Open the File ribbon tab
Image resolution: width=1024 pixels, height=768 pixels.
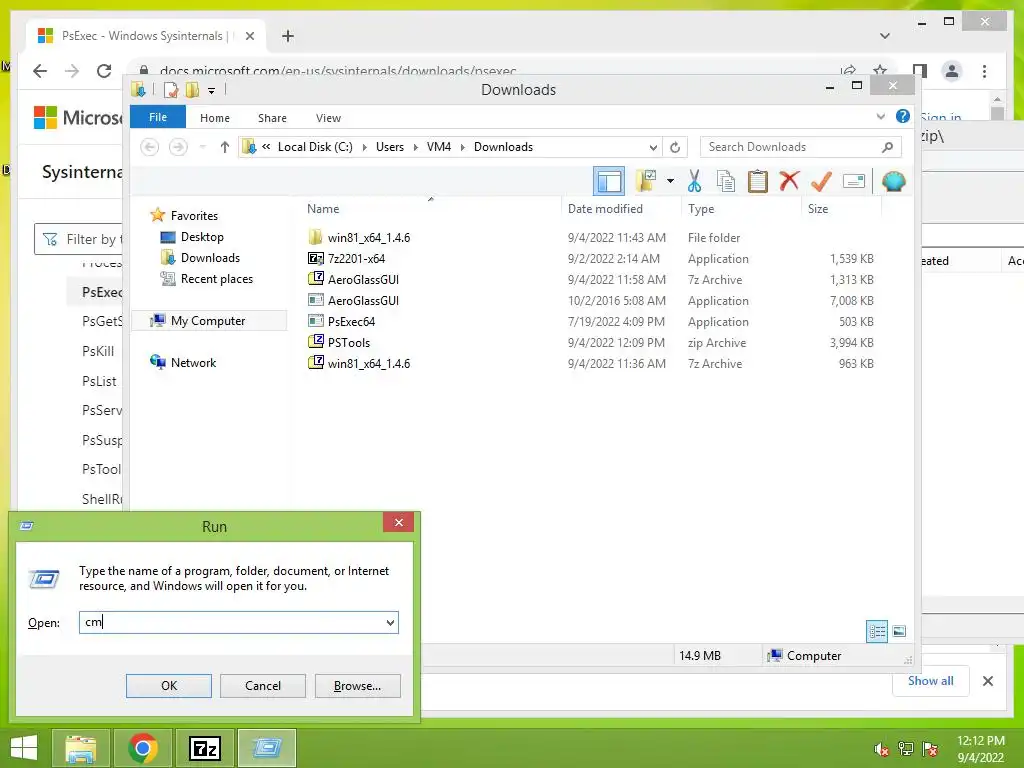click(158, 117)
